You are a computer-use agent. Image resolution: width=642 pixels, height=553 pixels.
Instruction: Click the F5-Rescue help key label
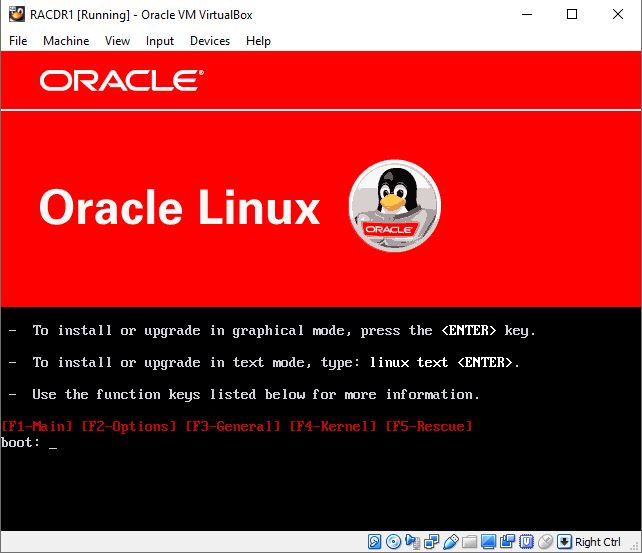[429, 427]
